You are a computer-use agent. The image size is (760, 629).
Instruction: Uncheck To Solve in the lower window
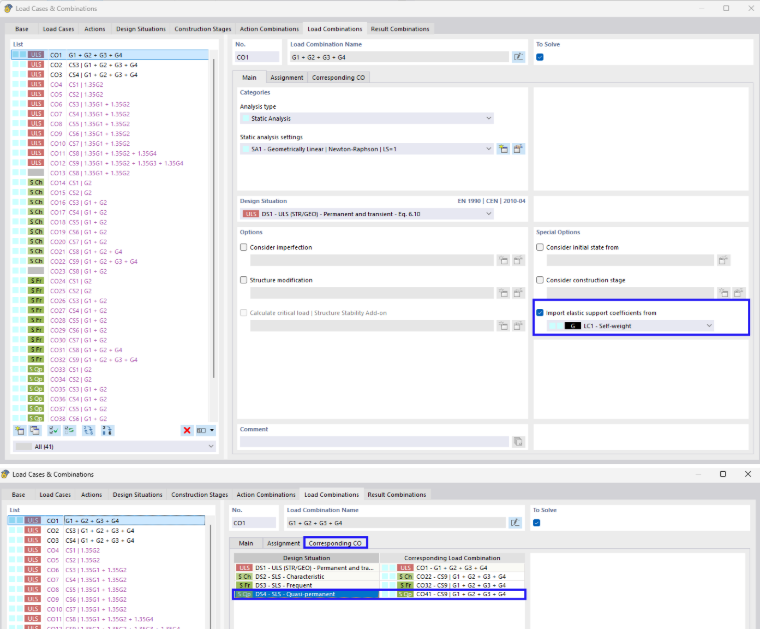537,523
